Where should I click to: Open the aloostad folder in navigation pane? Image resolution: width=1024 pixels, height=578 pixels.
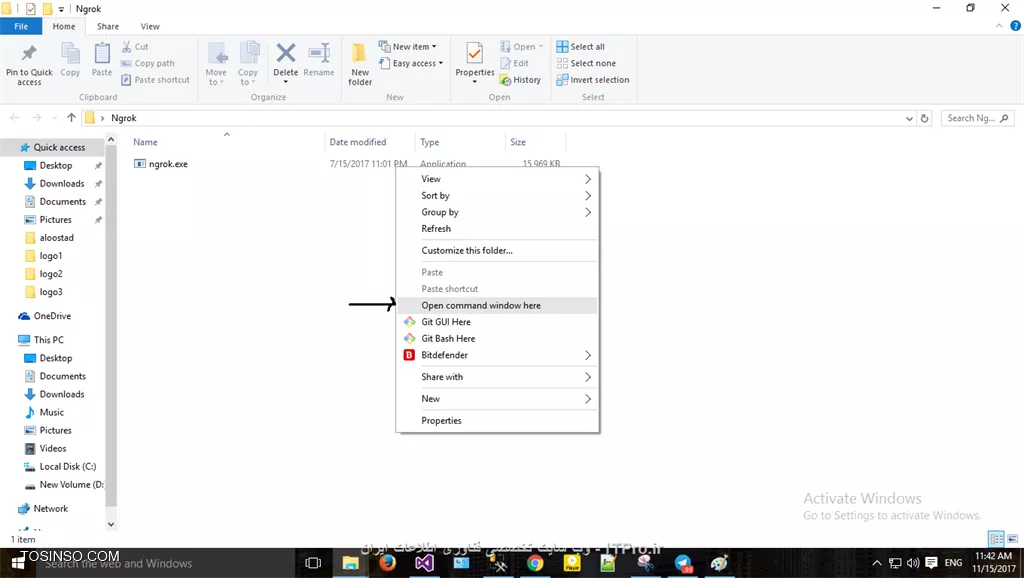(x=56, y=238)
